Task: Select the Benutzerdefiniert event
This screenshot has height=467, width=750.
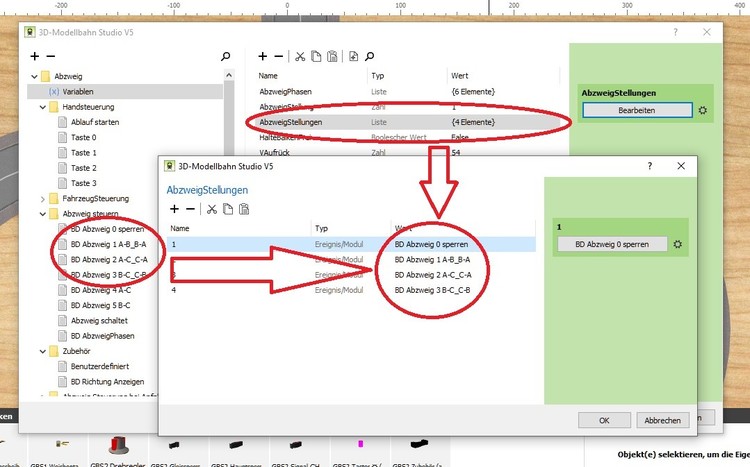Action: [x=99, y=367]
